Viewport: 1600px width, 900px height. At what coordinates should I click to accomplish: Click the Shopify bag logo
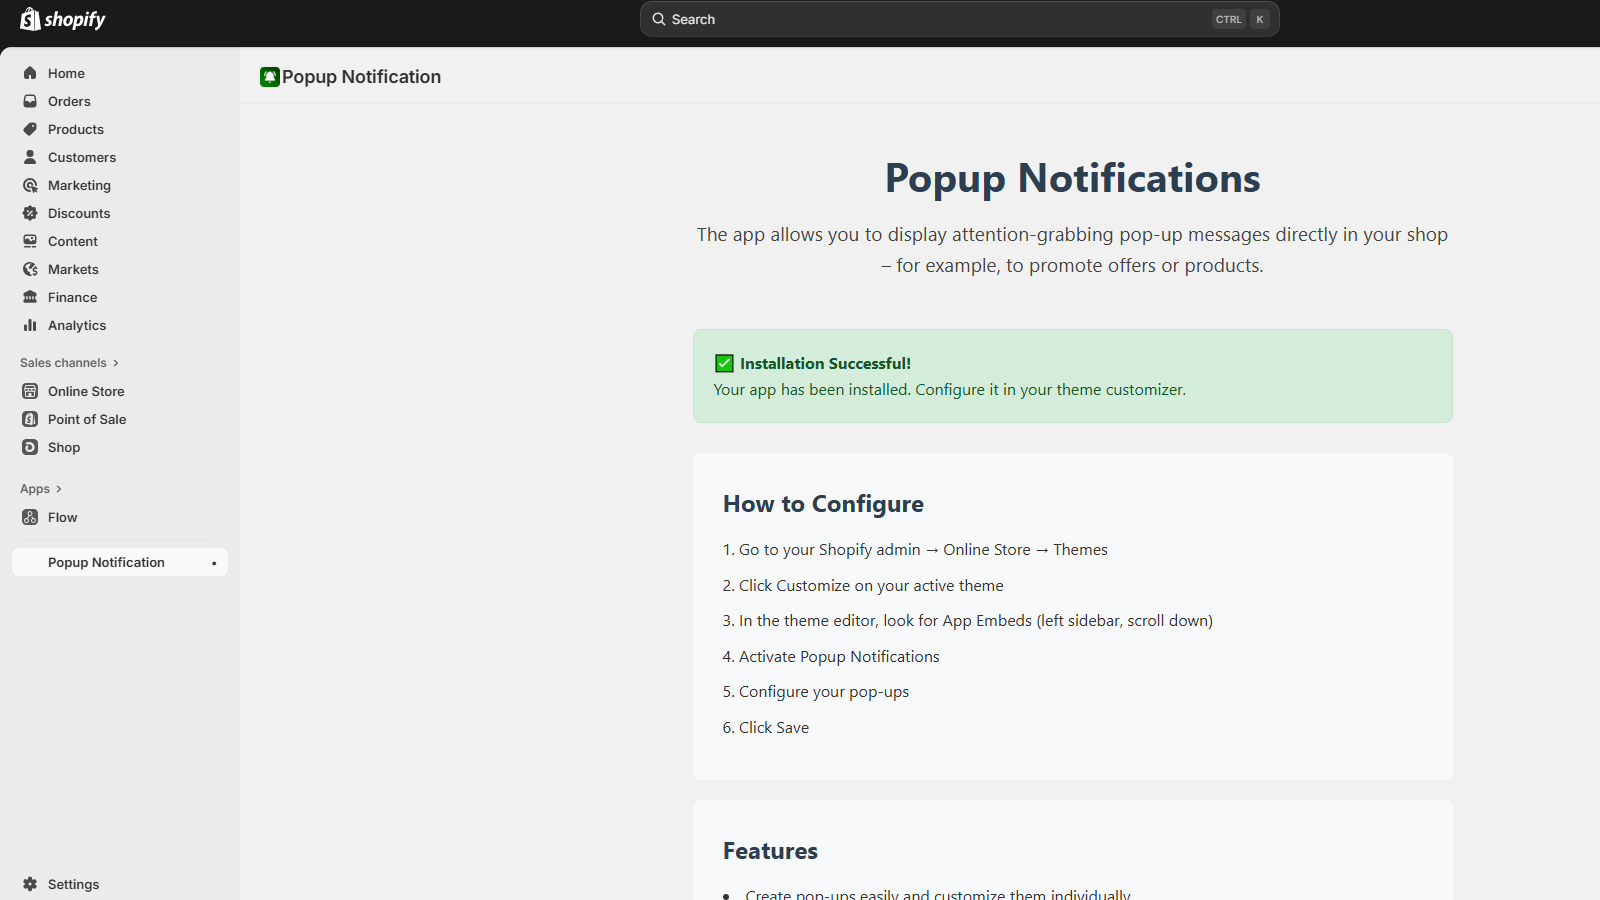[x=30, y=18]
